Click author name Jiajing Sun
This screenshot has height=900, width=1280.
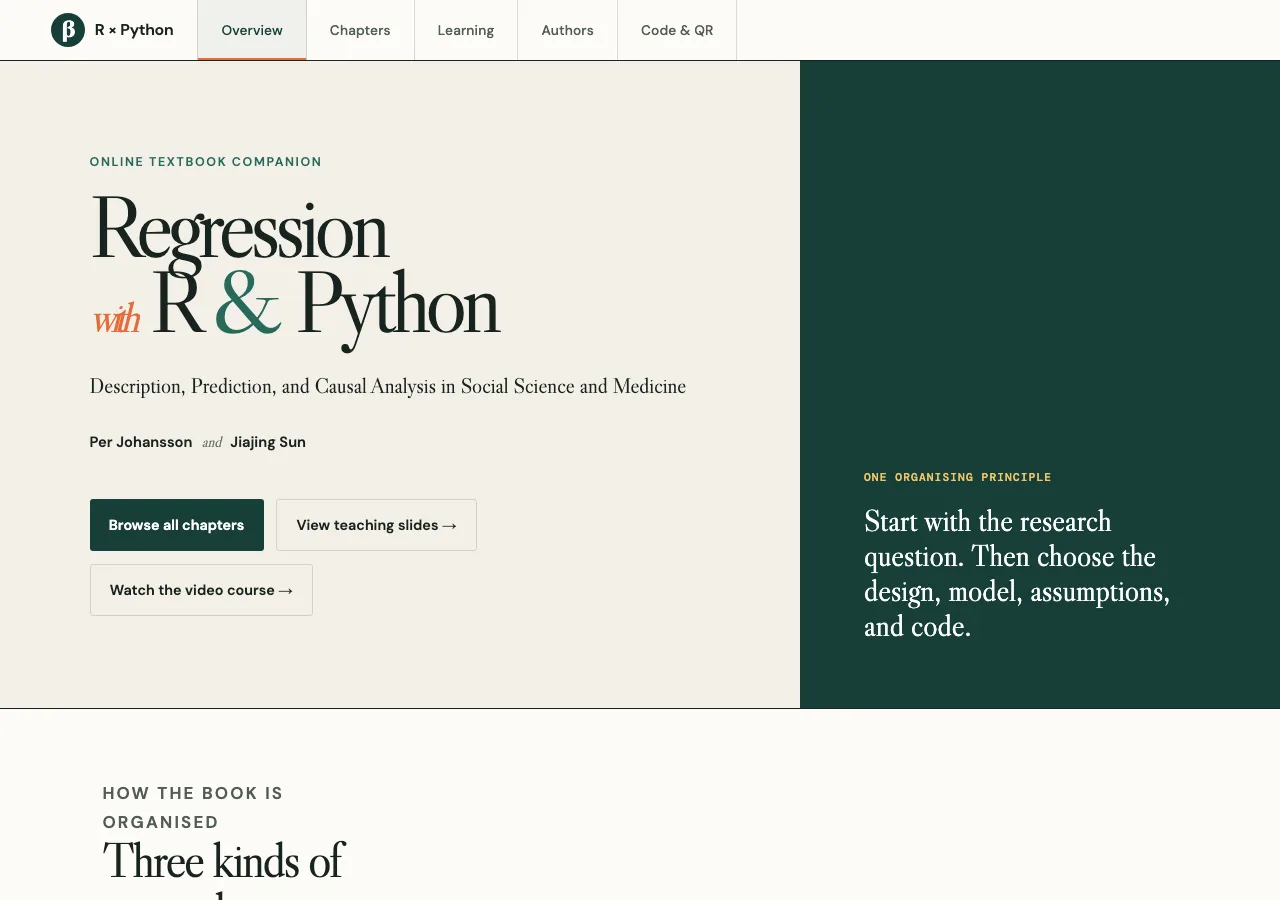268,442
